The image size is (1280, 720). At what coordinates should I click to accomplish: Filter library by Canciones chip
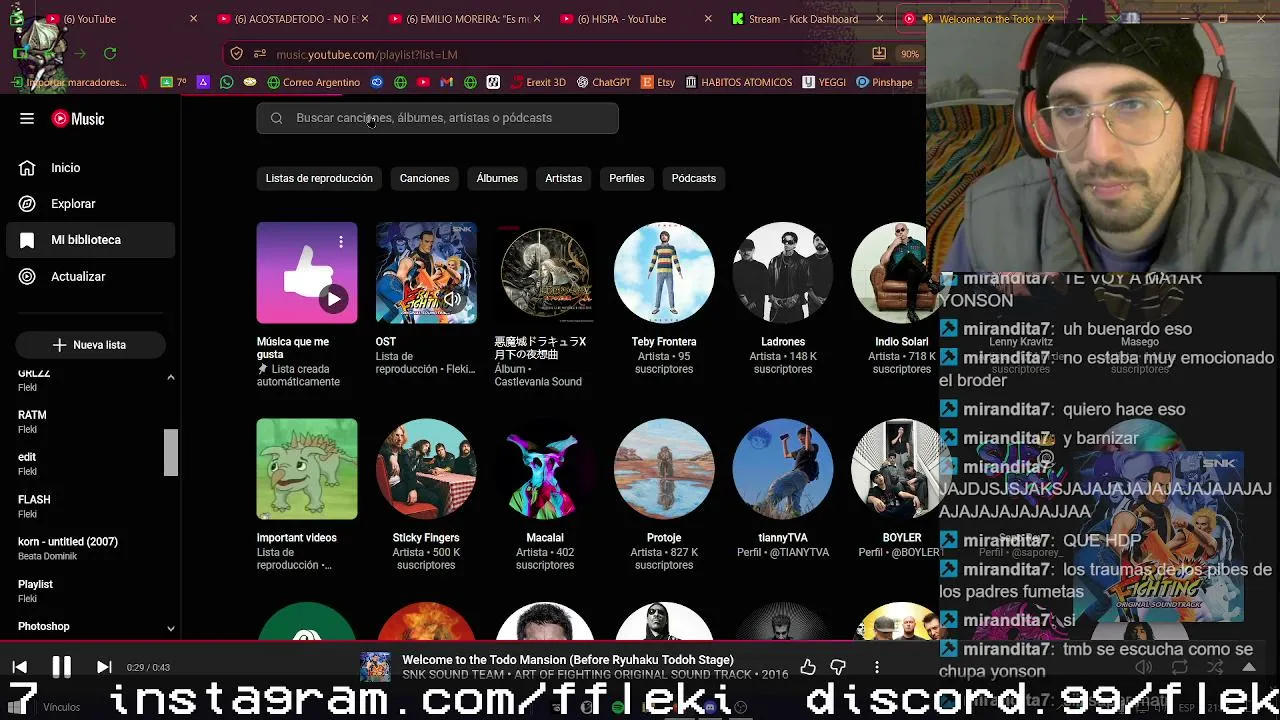coord(424,178)
